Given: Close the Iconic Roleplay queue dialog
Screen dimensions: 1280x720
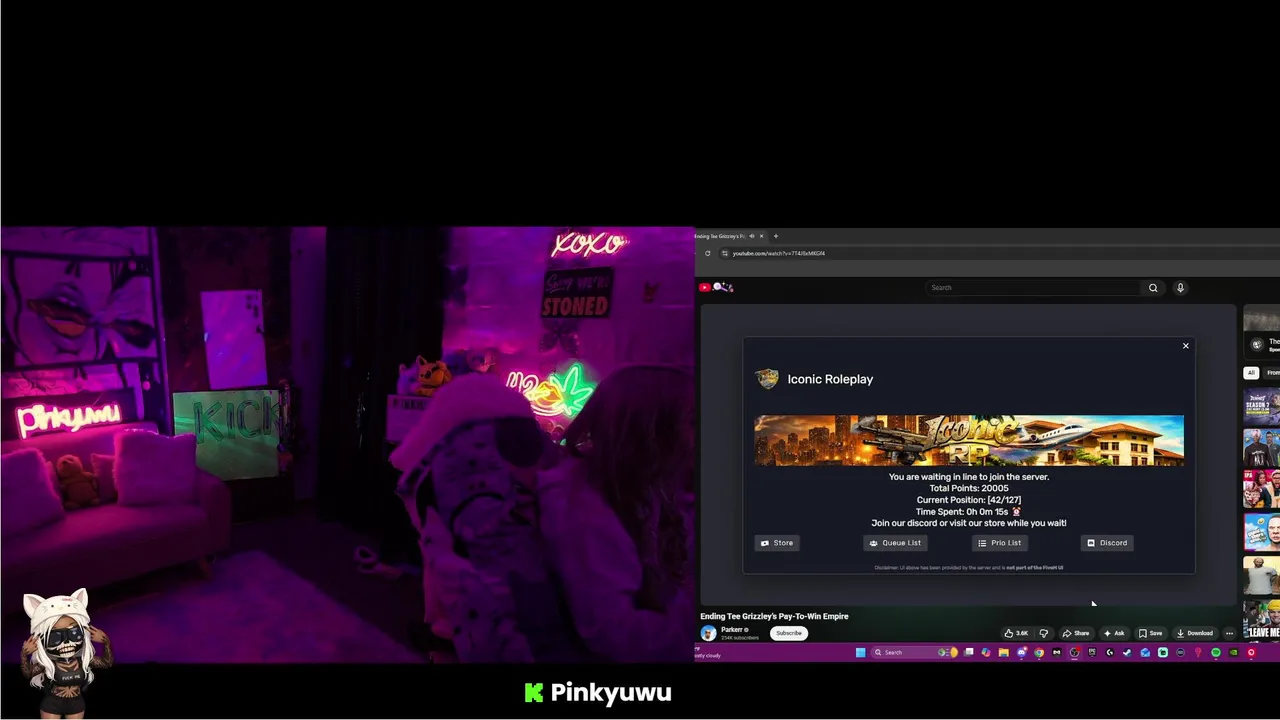Looking at the screenshot, I should tap(1186, 346).
